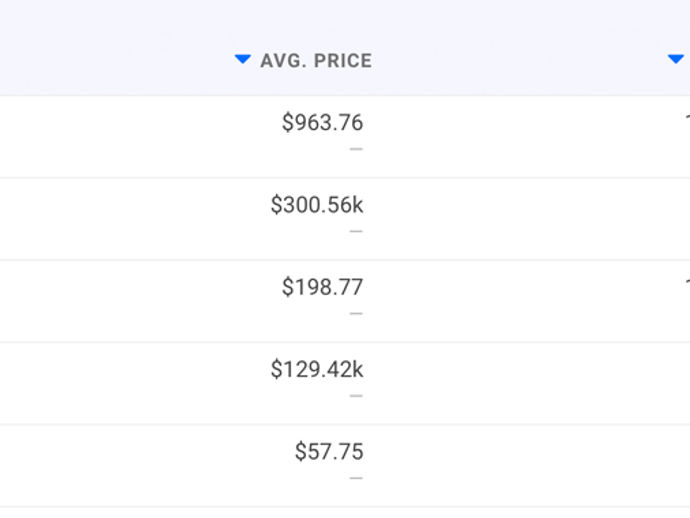Sort the table by the AVG. PRICE header
This screenshot has height=518, width=690.
click(x=316, y=61)
